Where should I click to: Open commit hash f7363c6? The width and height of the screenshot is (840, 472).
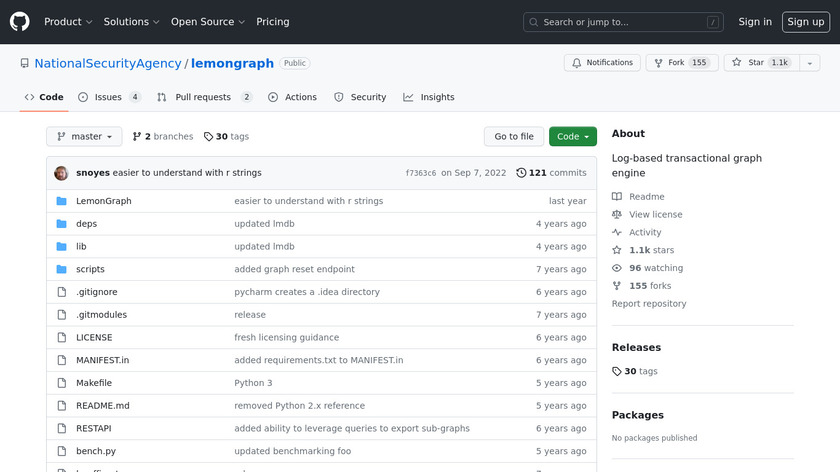point(421,173)
